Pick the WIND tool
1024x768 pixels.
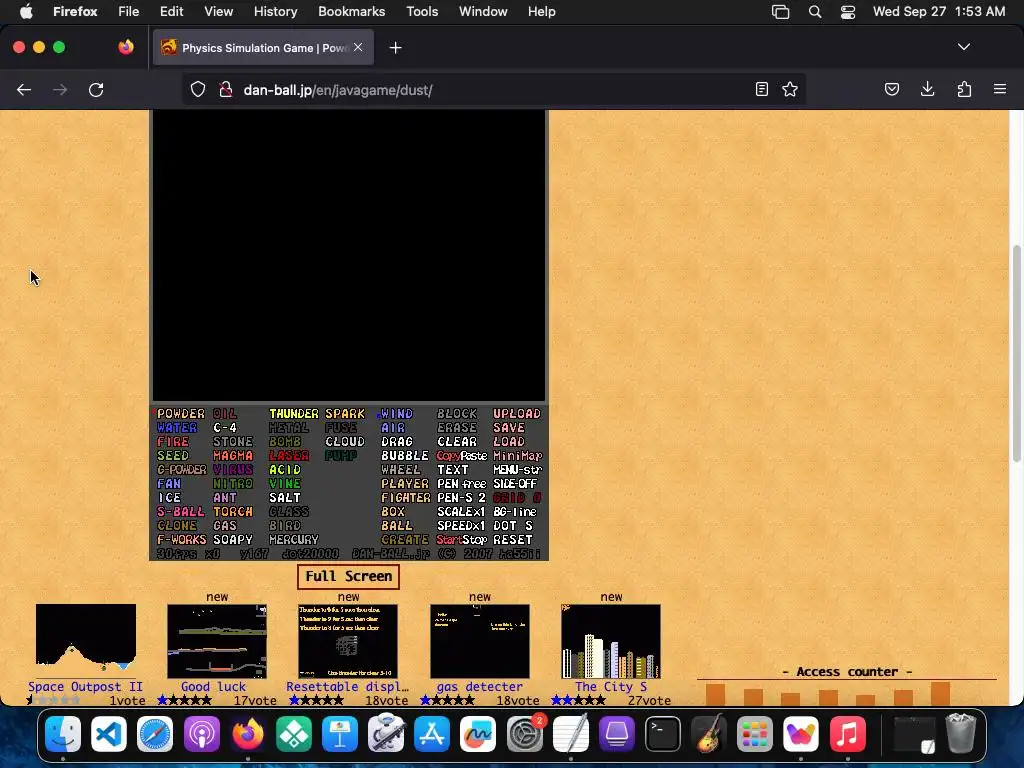point(396,413)
